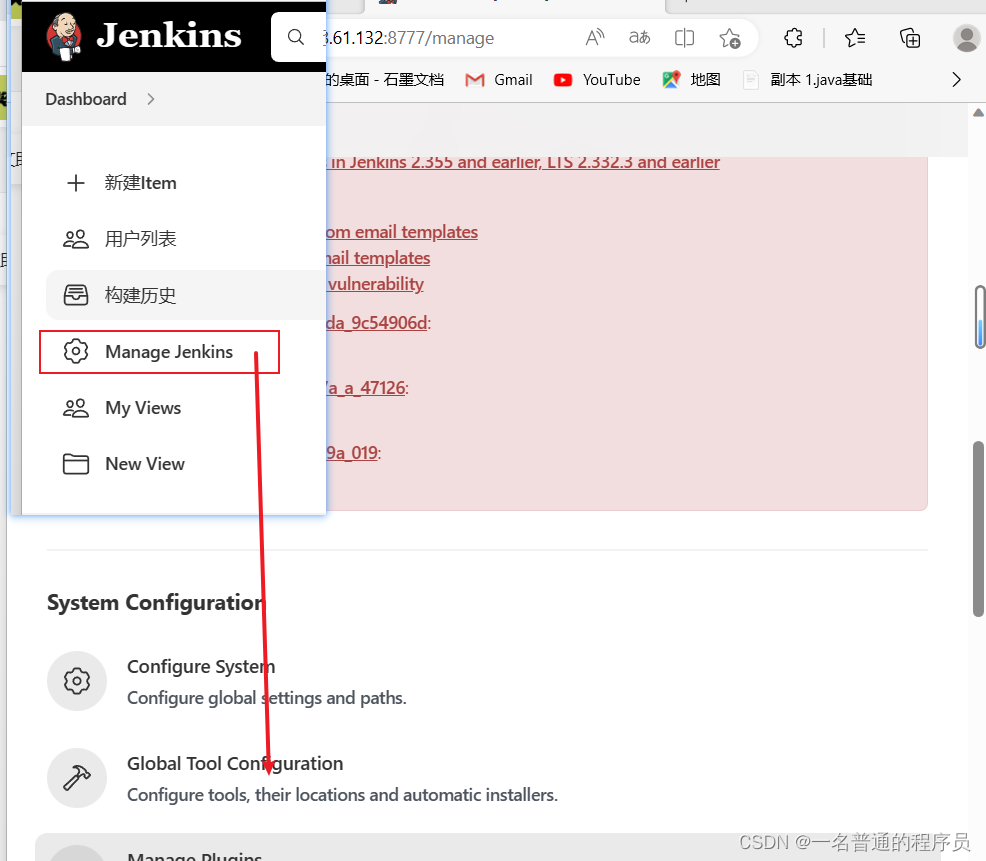Open the 副本 1.java基础 bookmark
Image resolution: width=986 pixels, height=861 pixels.
tap(808, 80)
